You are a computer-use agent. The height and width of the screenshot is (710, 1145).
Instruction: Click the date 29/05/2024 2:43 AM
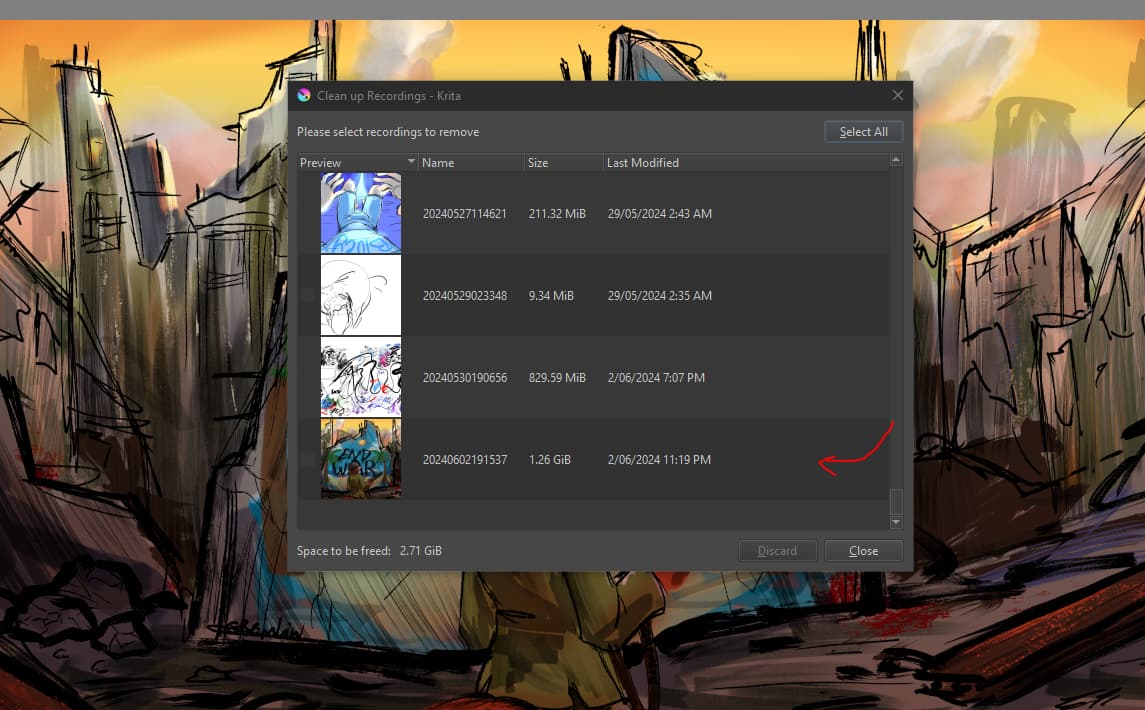point(659,213)
